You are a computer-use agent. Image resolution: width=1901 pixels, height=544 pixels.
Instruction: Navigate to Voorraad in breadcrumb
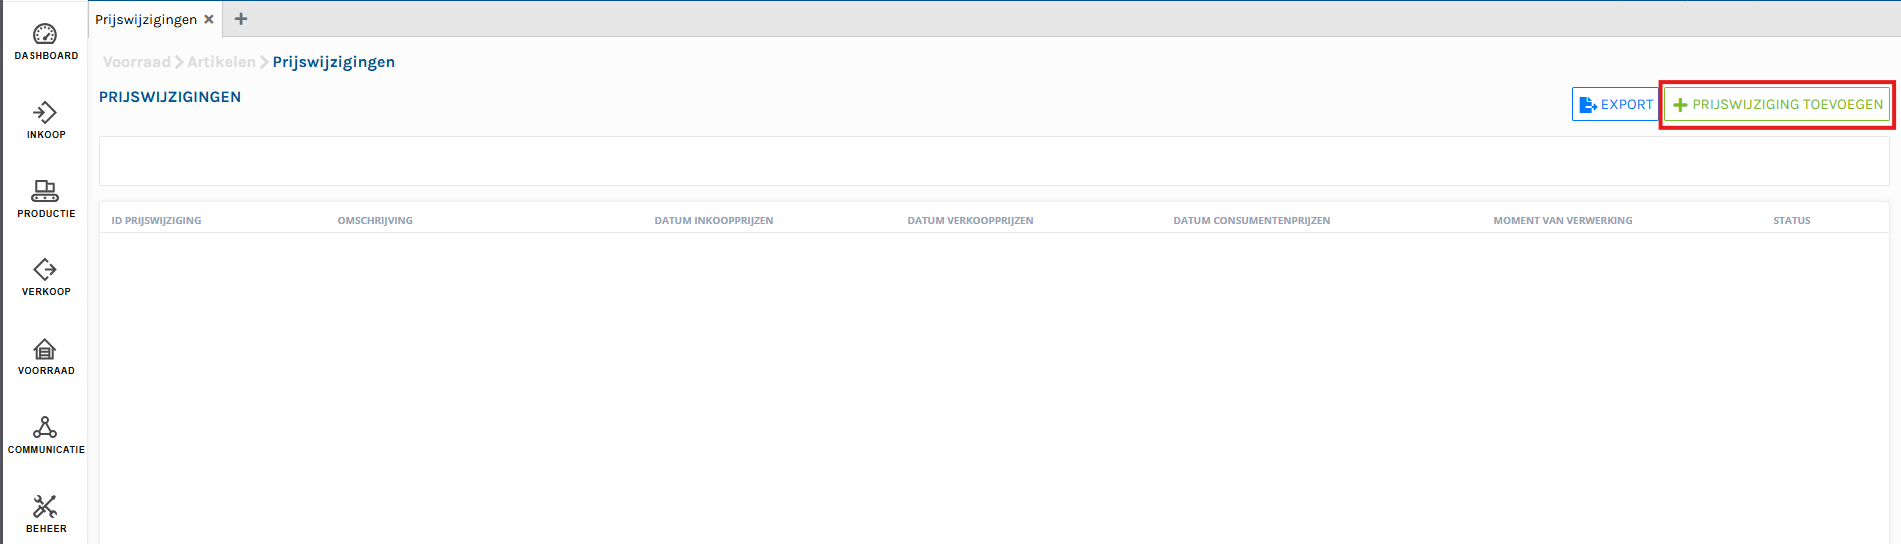tap(137, 62)
